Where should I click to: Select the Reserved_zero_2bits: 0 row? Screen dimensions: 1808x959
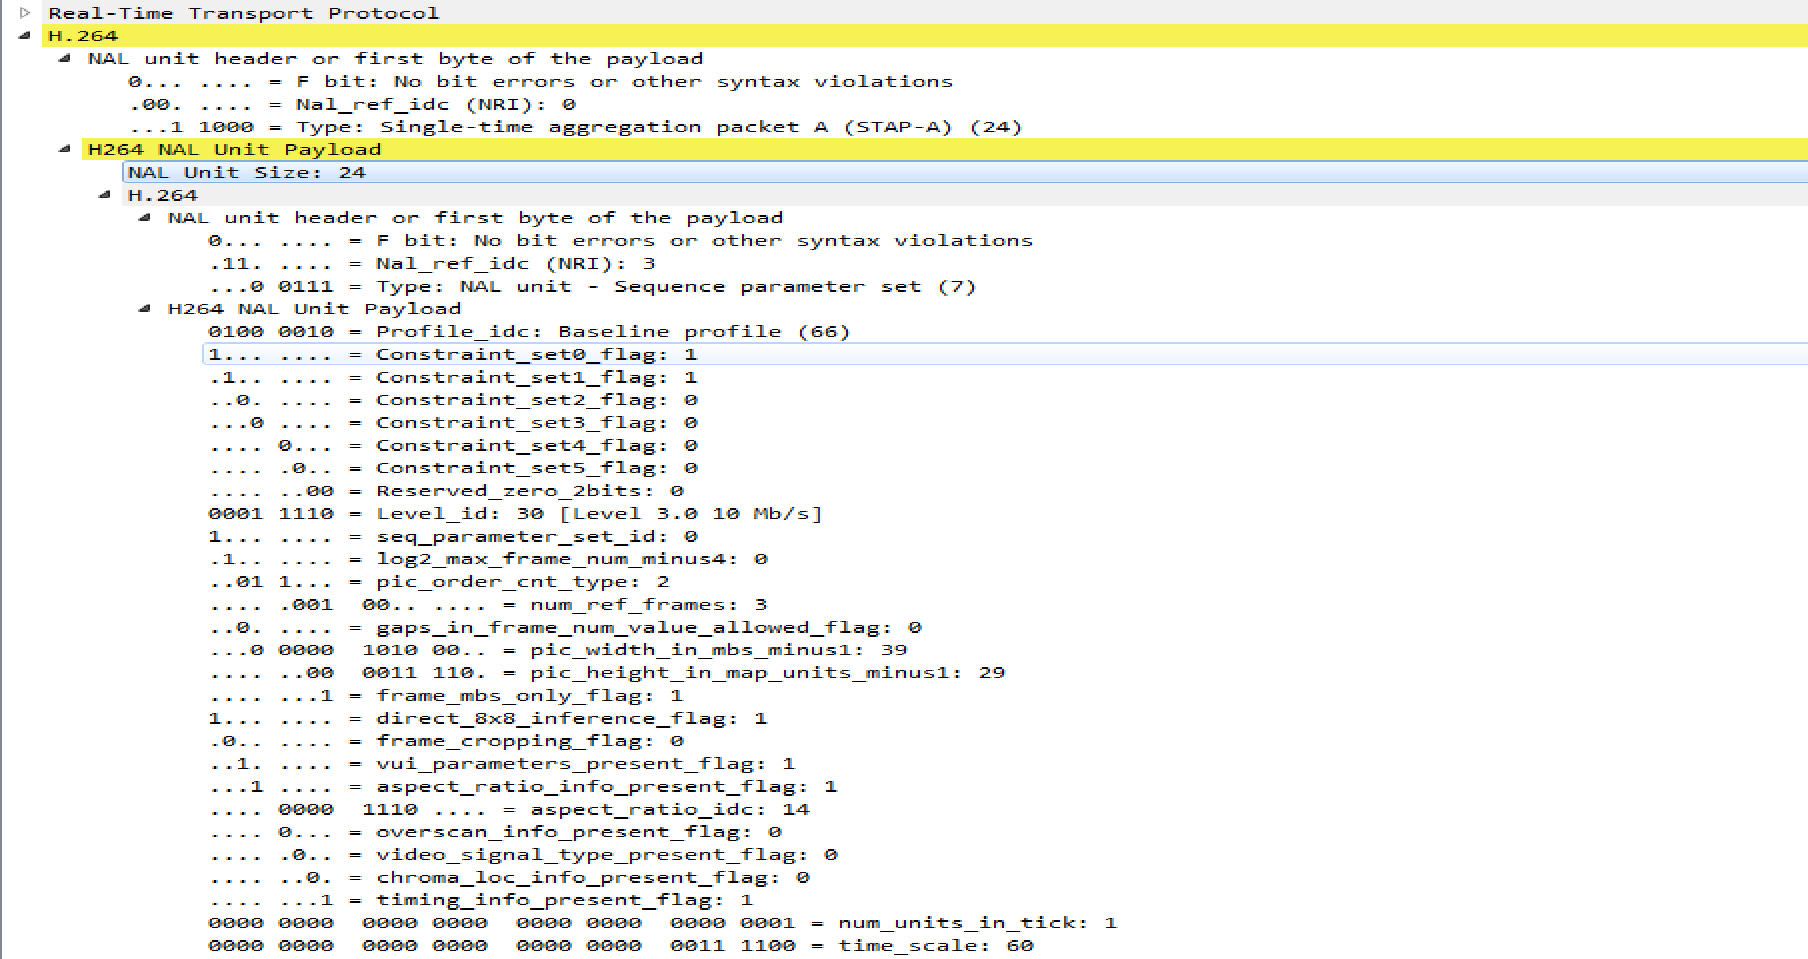pyautogui.click(x=446, y=491)
